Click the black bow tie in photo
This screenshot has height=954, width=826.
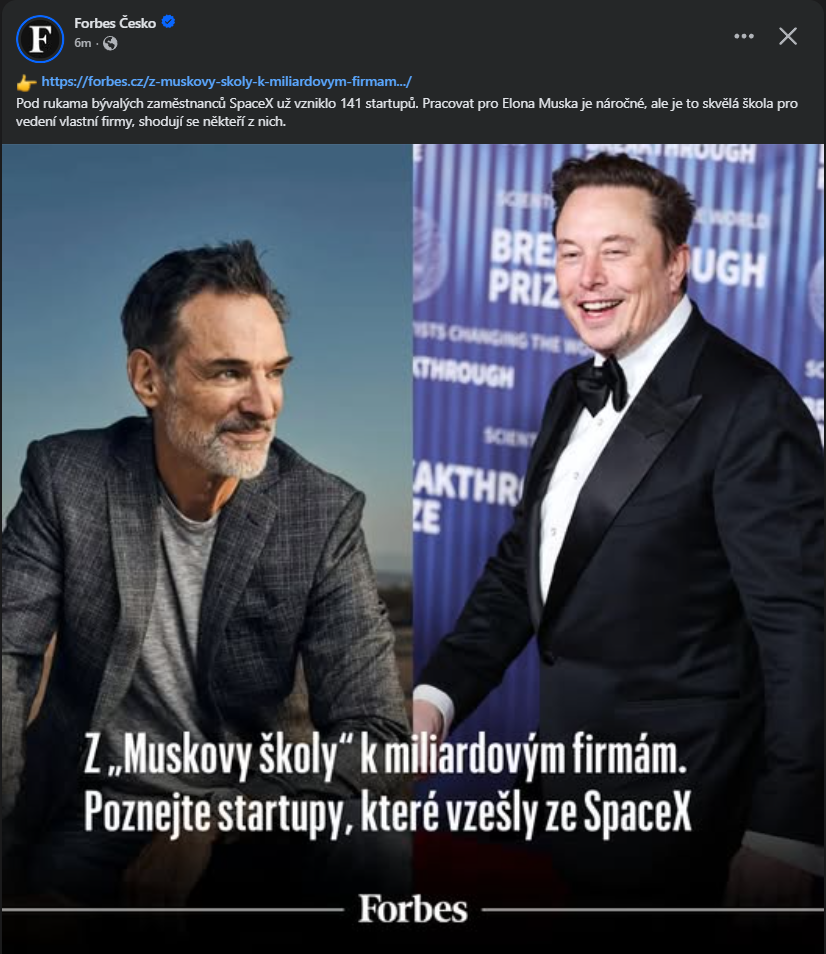pyautogui.click(x=600, y=385)
